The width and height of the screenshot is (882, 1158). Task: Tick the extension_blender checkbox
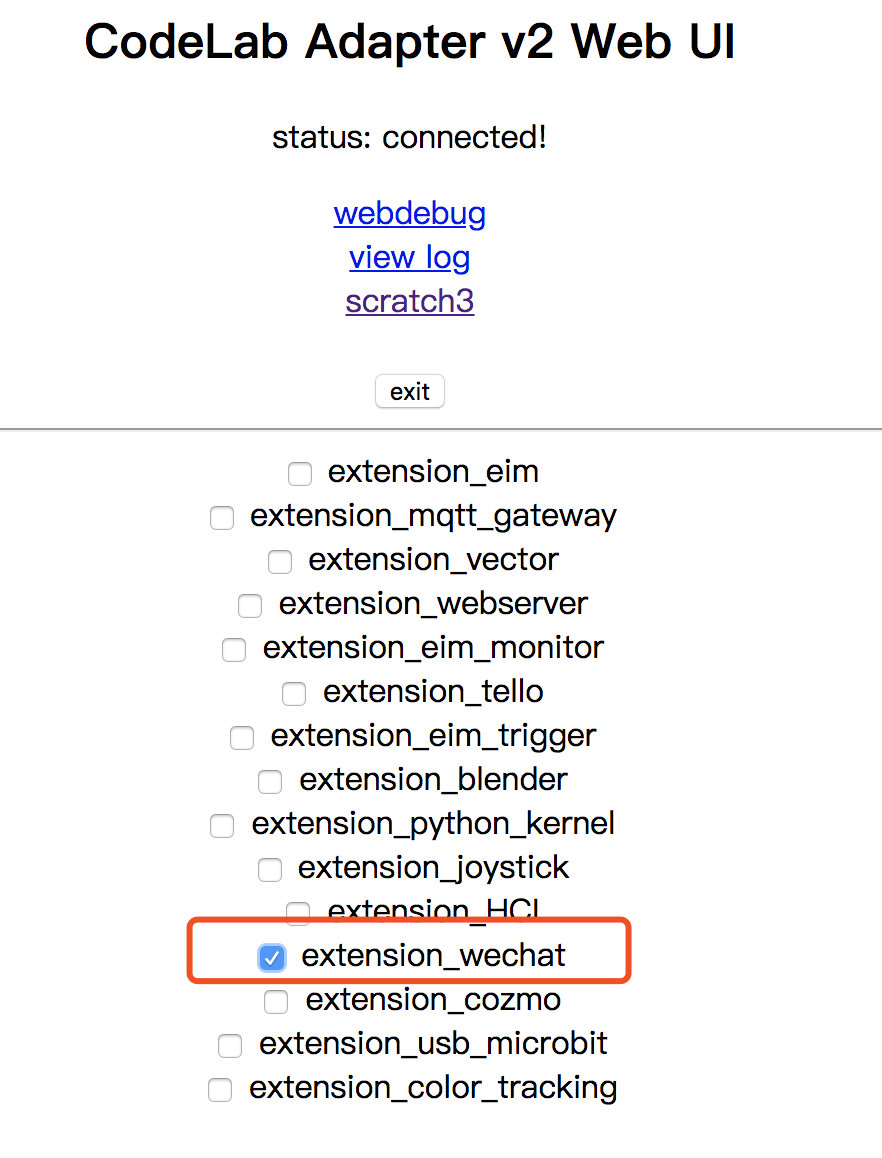(270, 781)
